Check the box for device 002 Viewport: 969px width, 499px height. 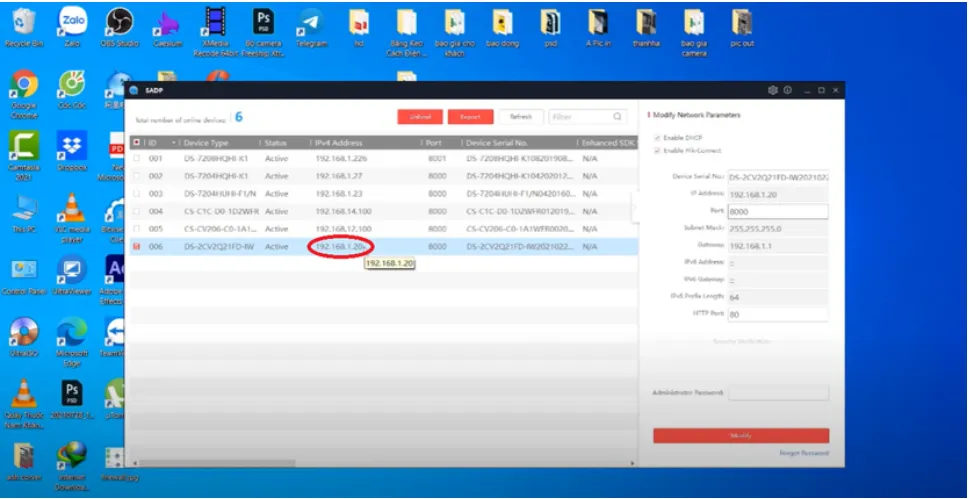pyautogui.click(x=137, y=176)
